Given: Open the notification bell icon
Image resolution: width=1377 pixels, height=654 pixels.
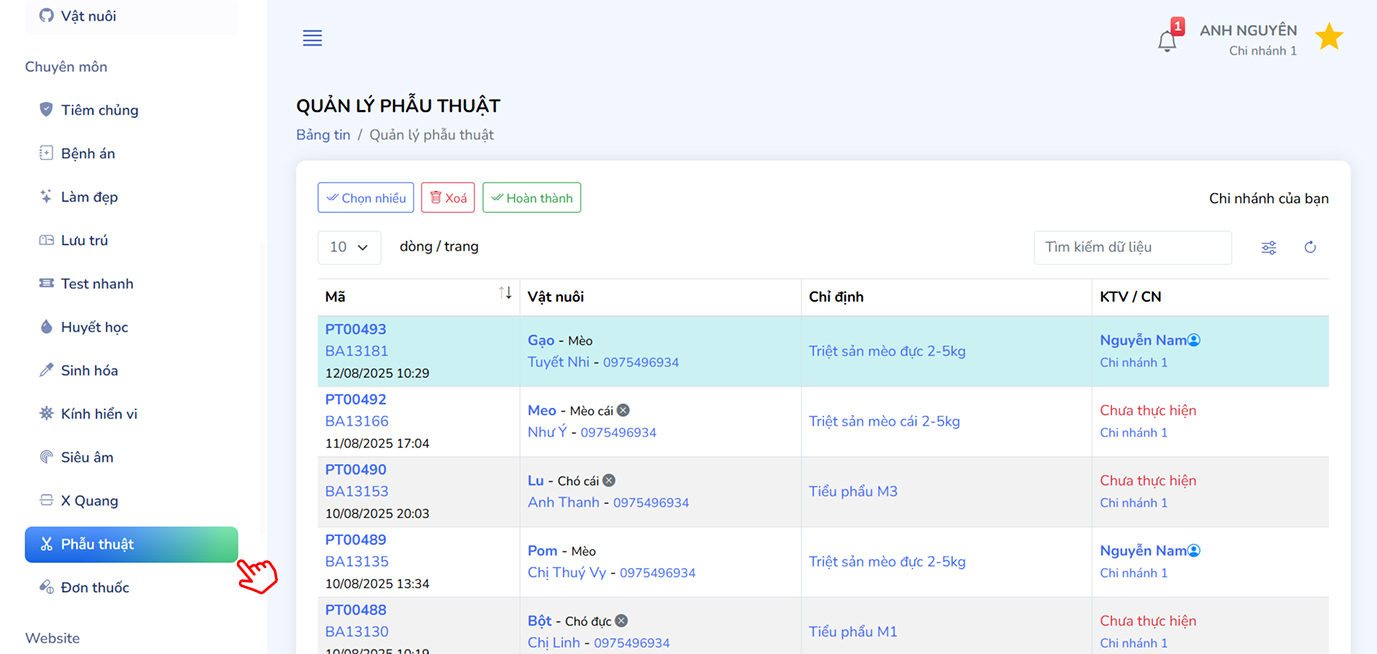Looking at the screenshot, I should point(1167,40).
